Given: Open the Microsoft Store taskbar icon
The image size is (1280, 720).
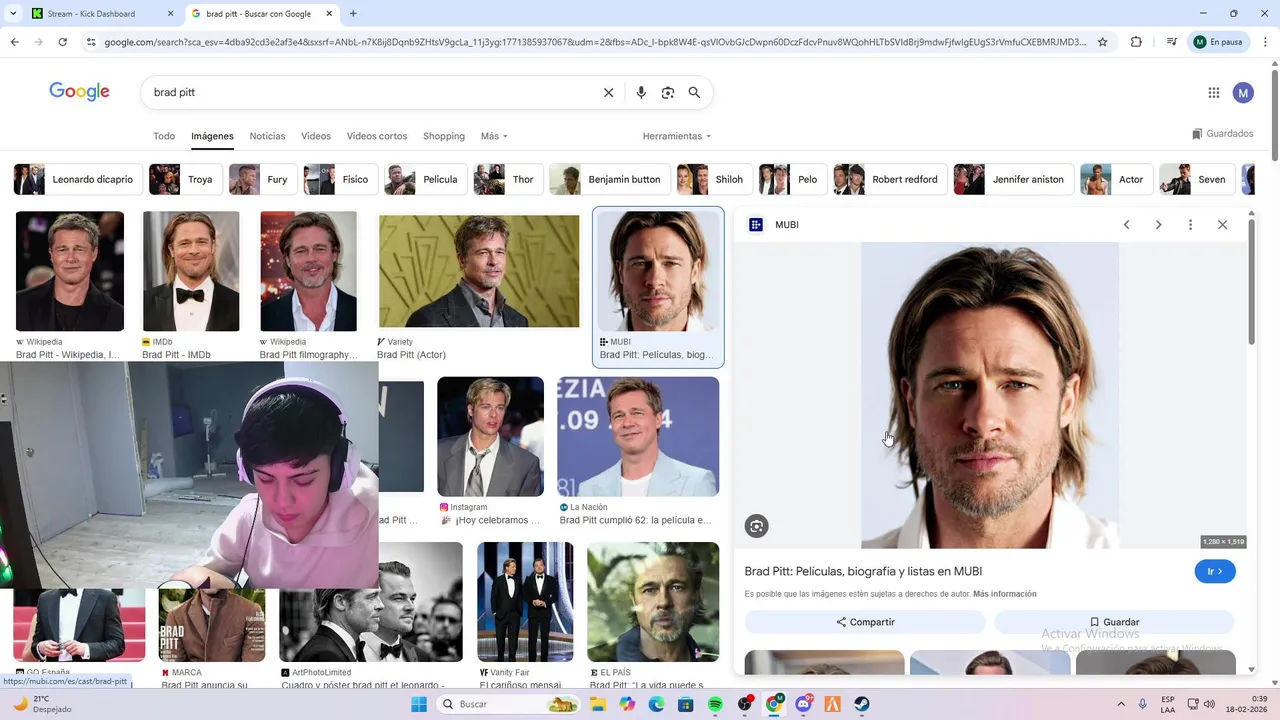Looking at the screenshot, I should coord(686,704).
